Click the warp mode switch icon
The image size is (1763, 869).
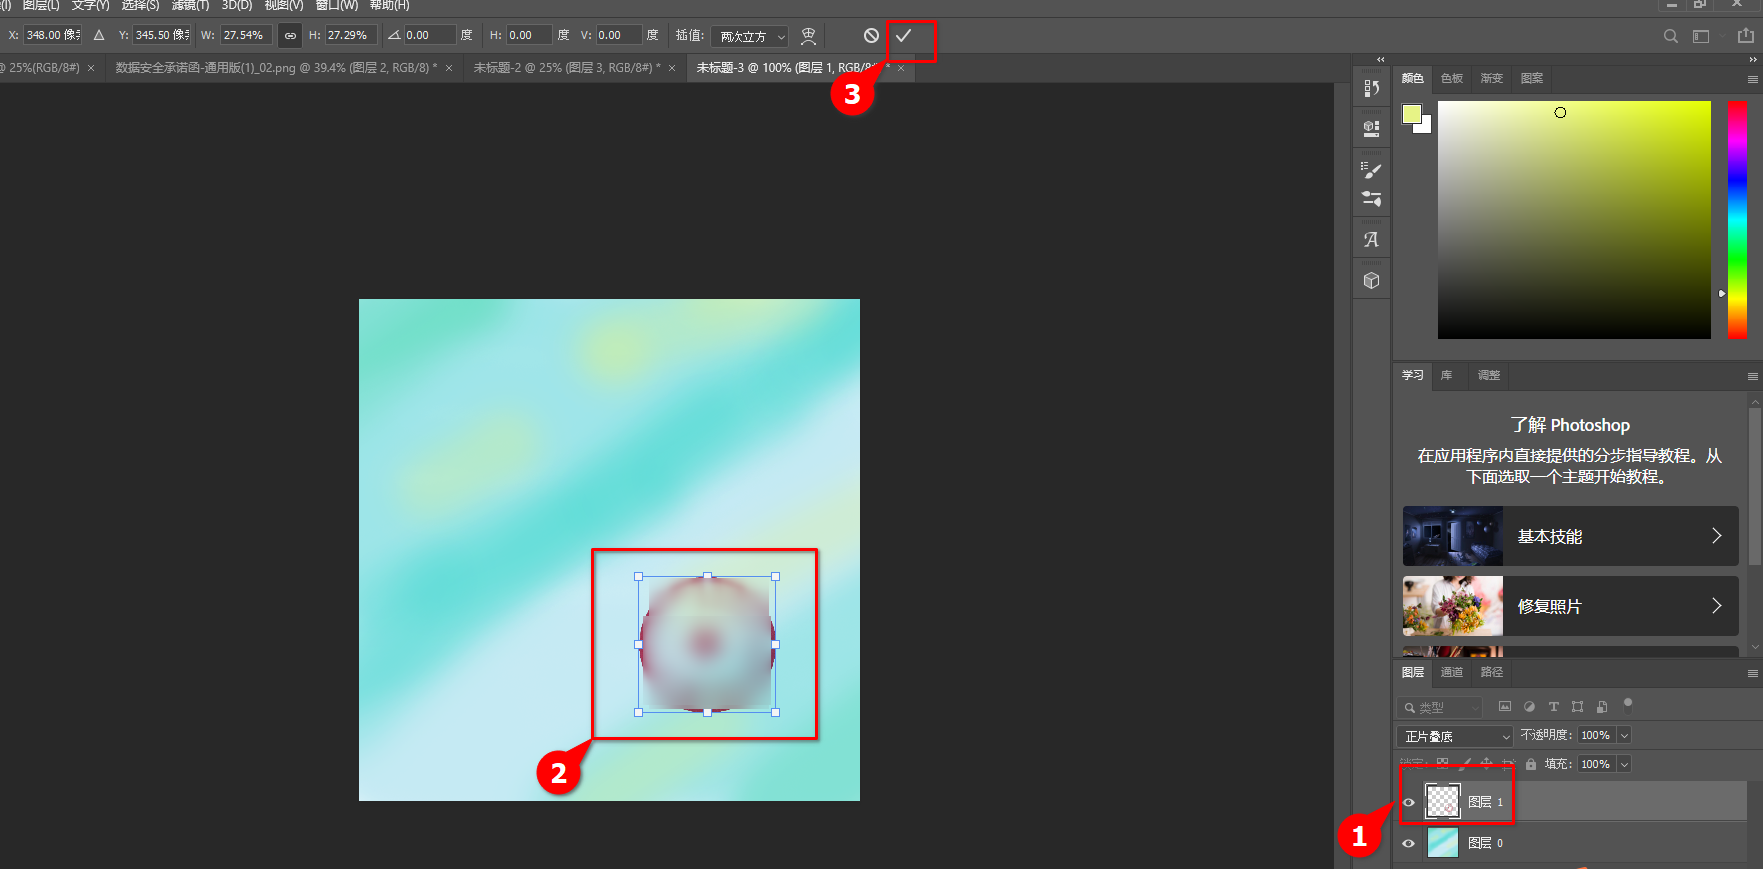808,36
